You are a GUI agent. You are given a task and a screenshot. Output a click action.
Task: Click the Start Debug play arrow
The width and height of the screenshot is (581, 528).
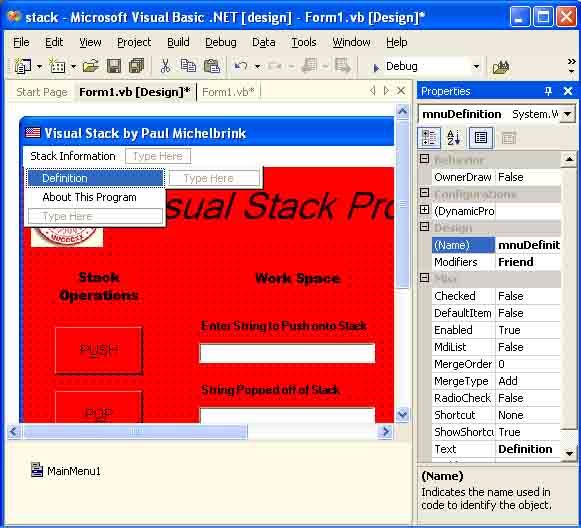tap(376, 67)
